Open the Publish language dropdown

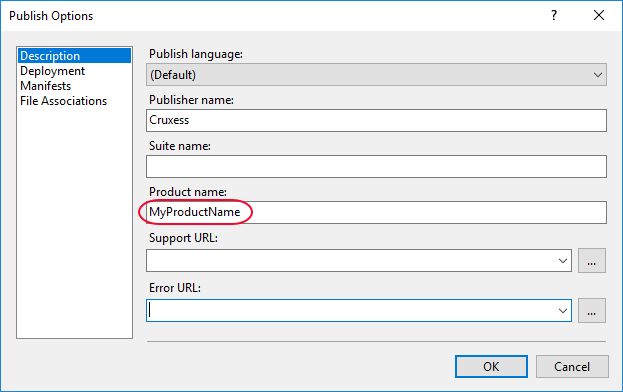click(x=376, y=75)
